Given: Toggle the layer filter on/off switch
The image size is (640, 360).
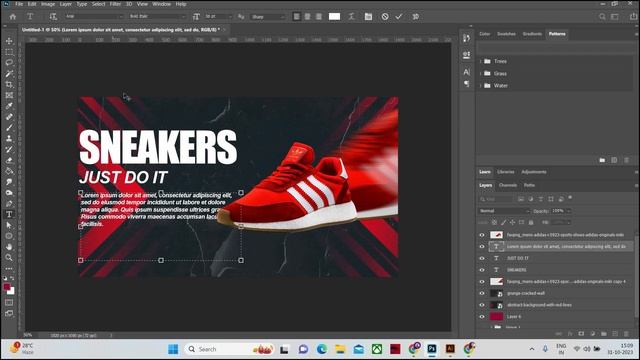Looking at the screenshot, I should point(570,198).
